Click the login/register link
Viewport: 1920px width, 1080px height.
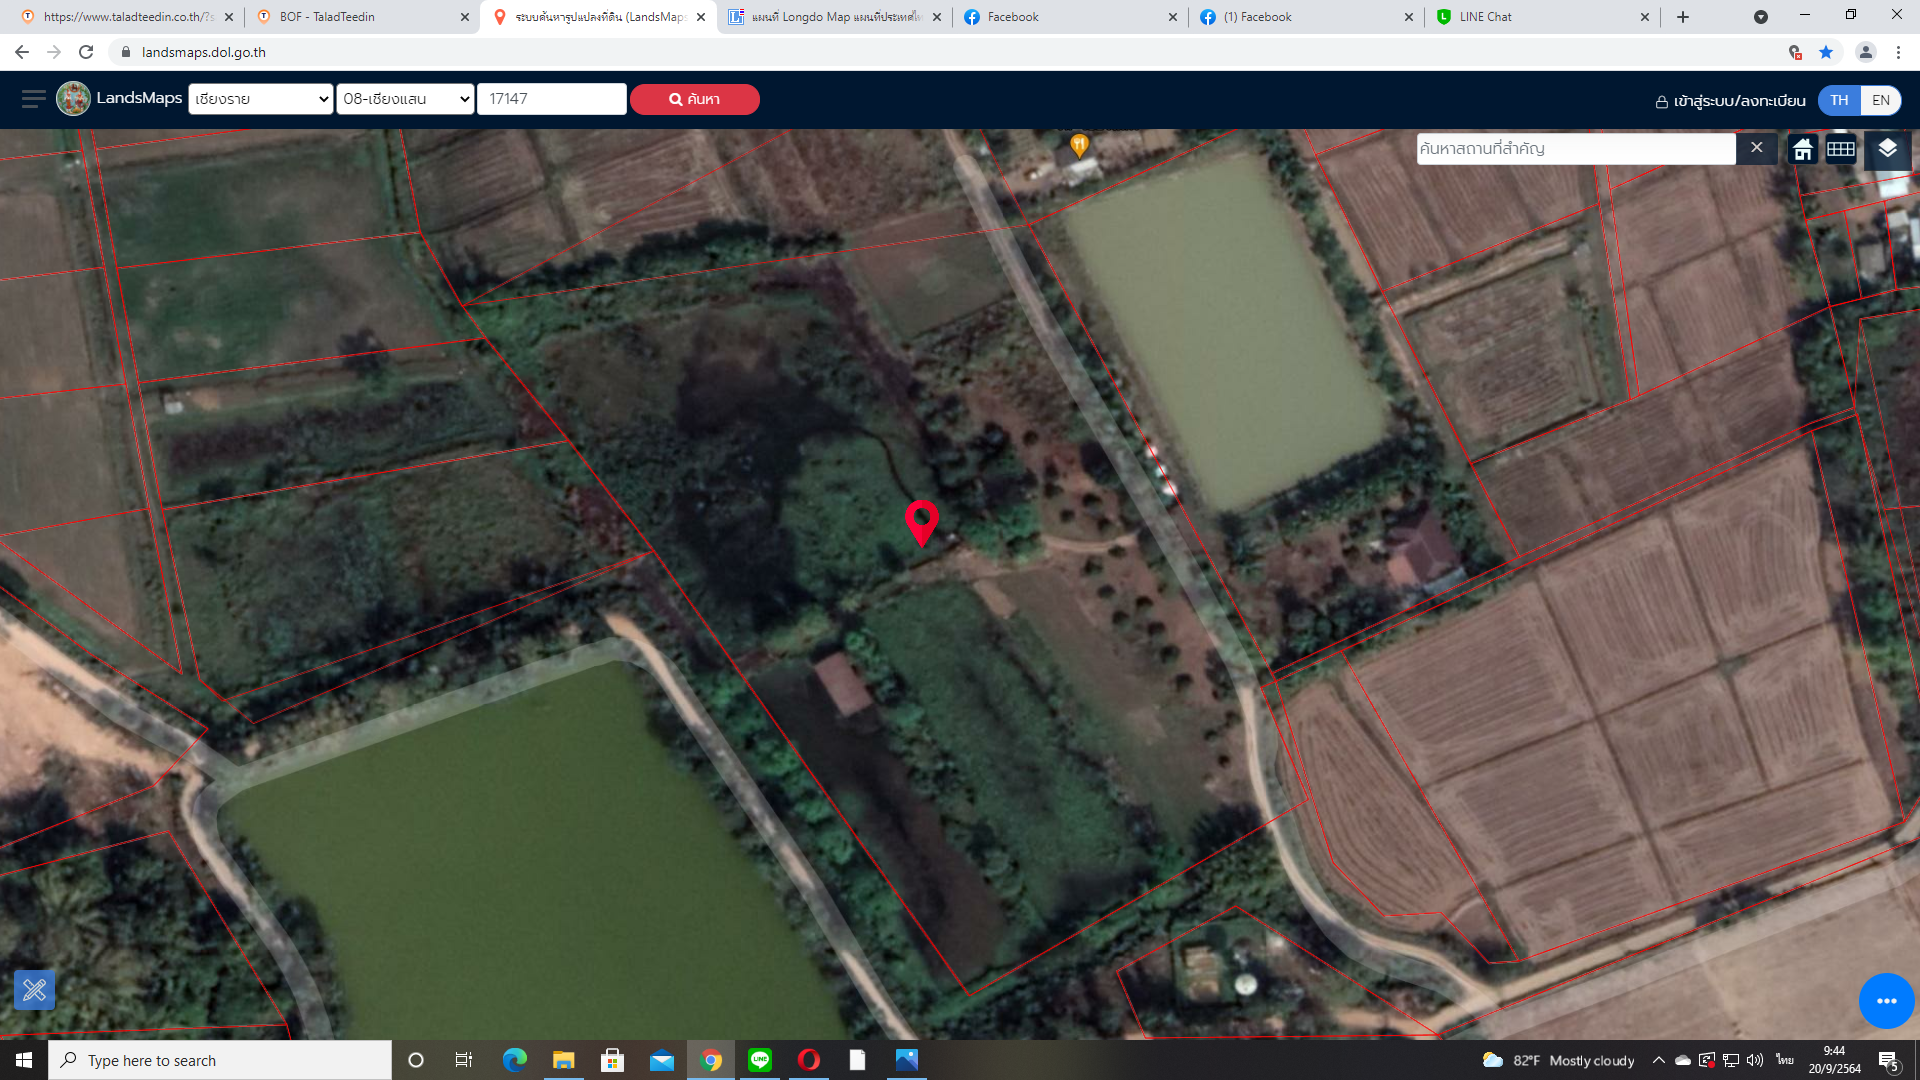tap(1730, 101)
